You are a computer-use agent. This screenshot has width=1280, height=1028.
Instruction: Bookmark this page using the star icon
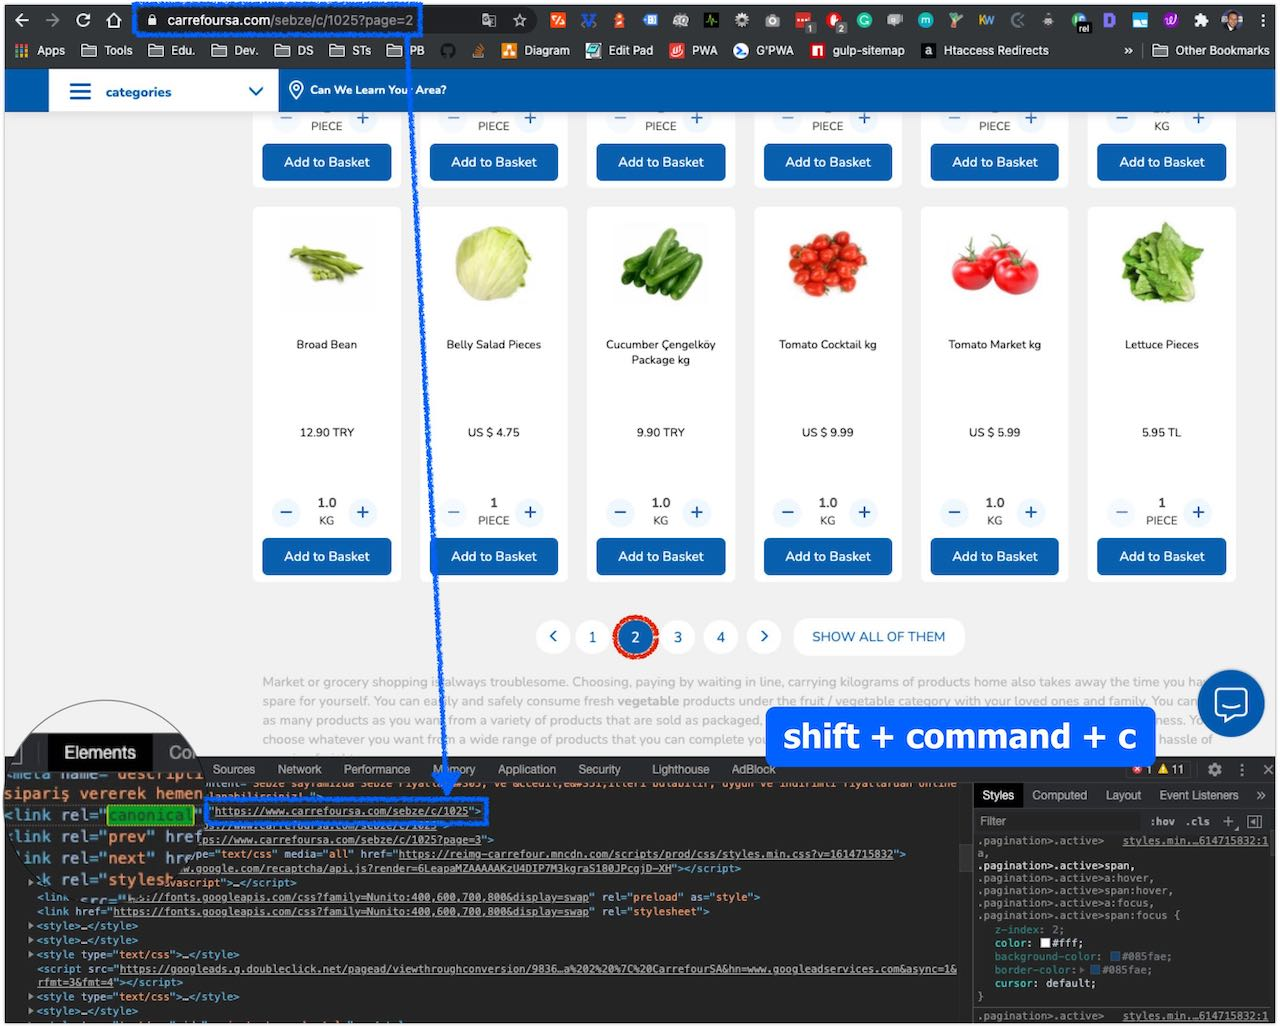pos(520,19)
